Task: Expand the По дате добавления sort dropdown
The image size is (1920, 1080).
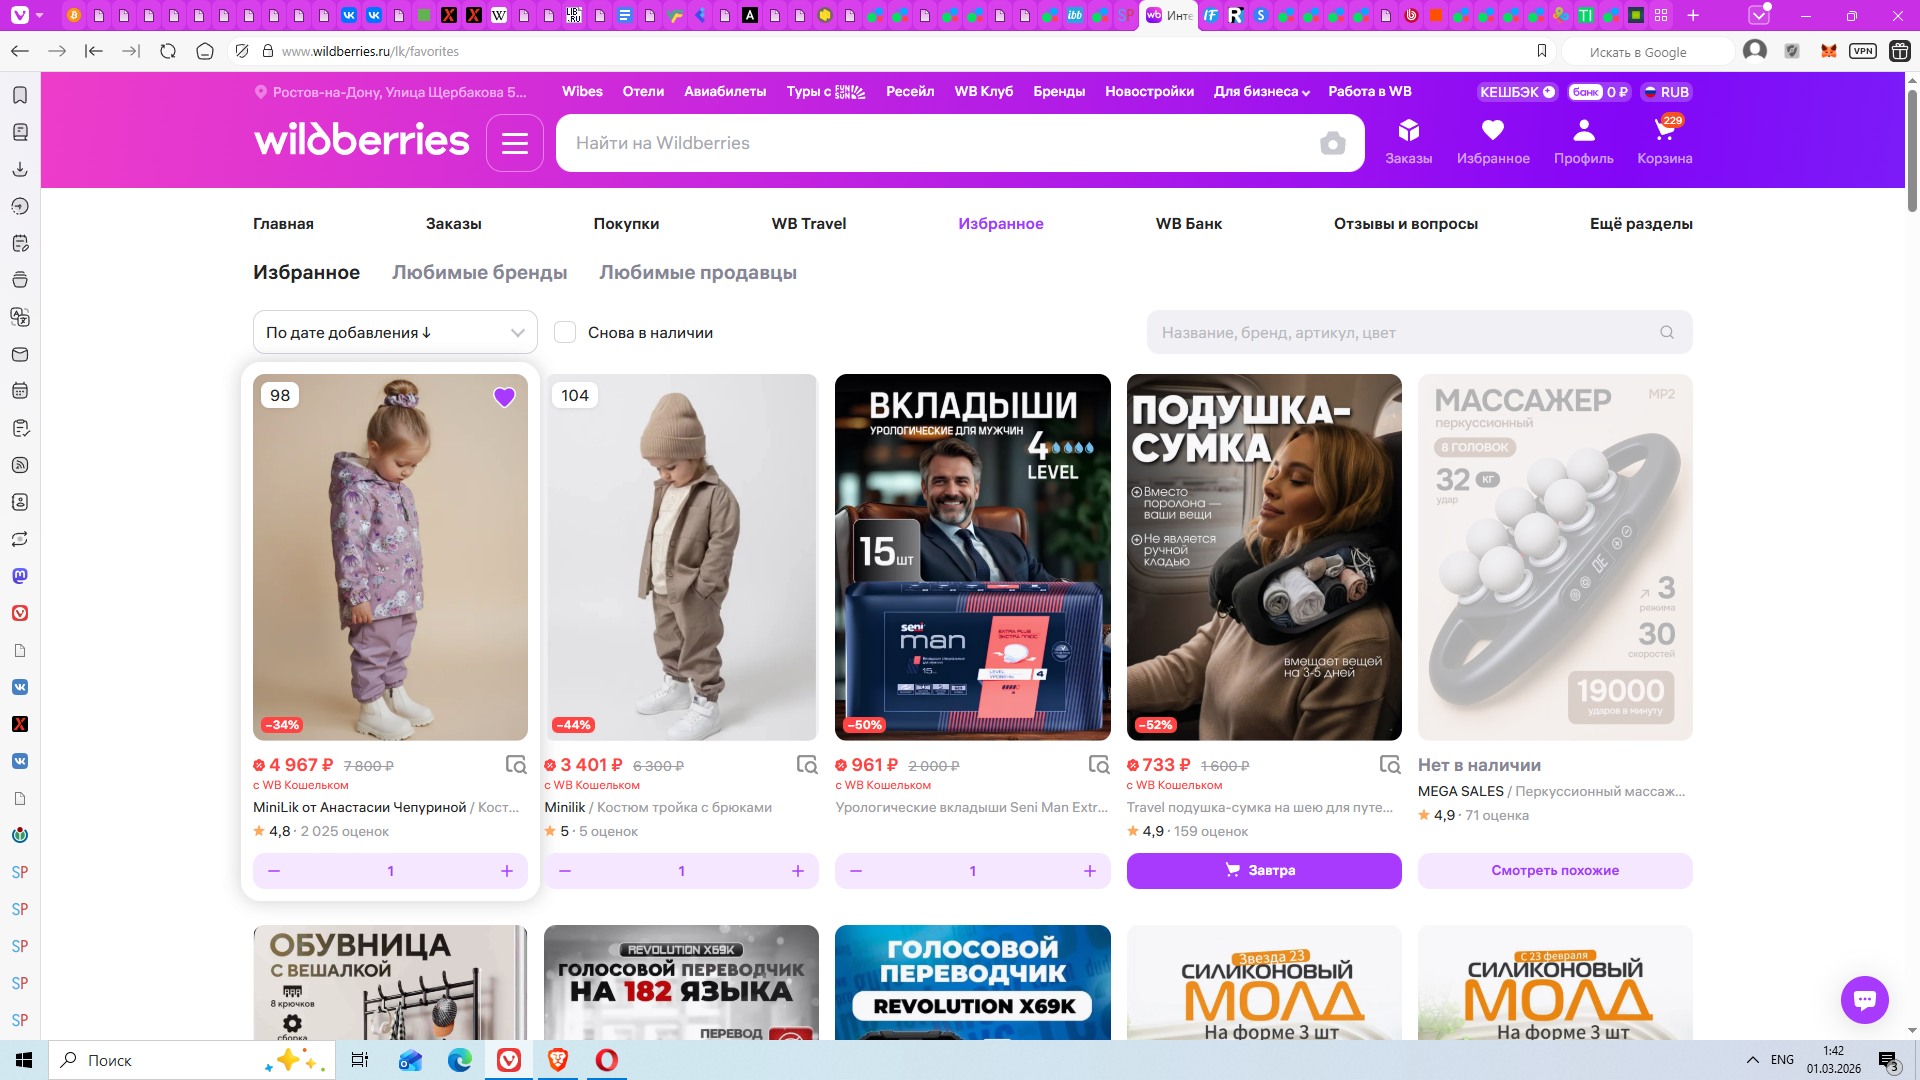Action: click(x=395, y=333)
